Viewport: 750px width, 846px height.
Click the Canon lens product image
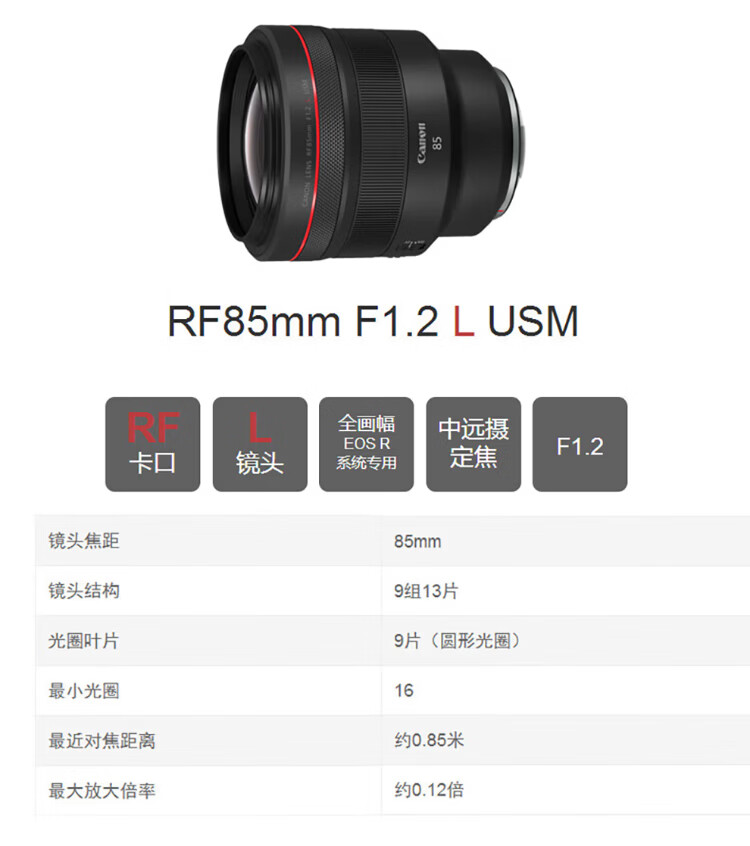372,144
